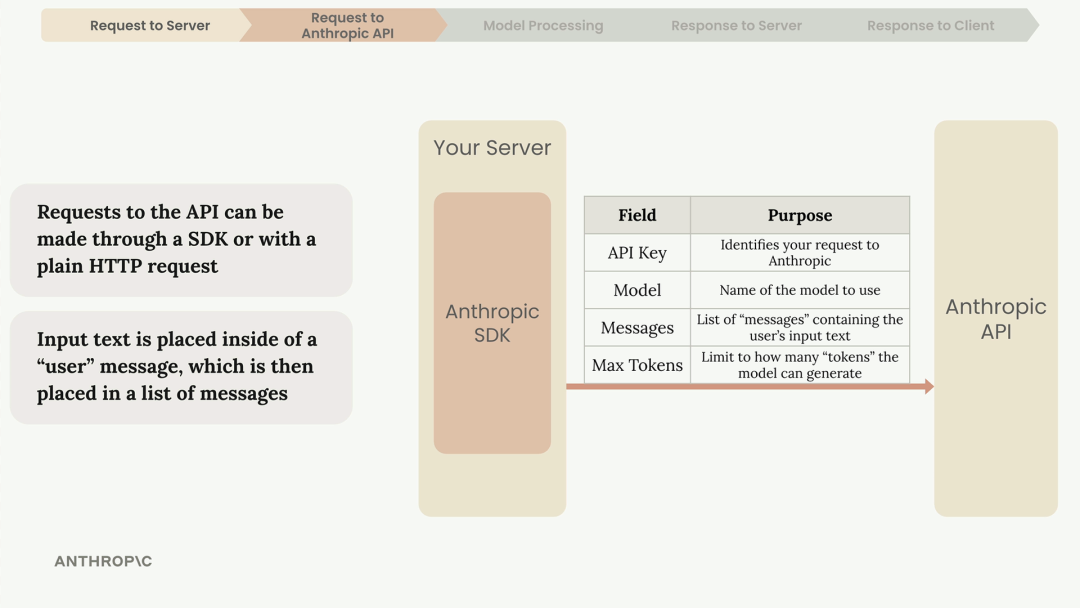Click the 'List of messages' purpose cell
Viewport: 1080px width, 608px height.
pos(800,328)
